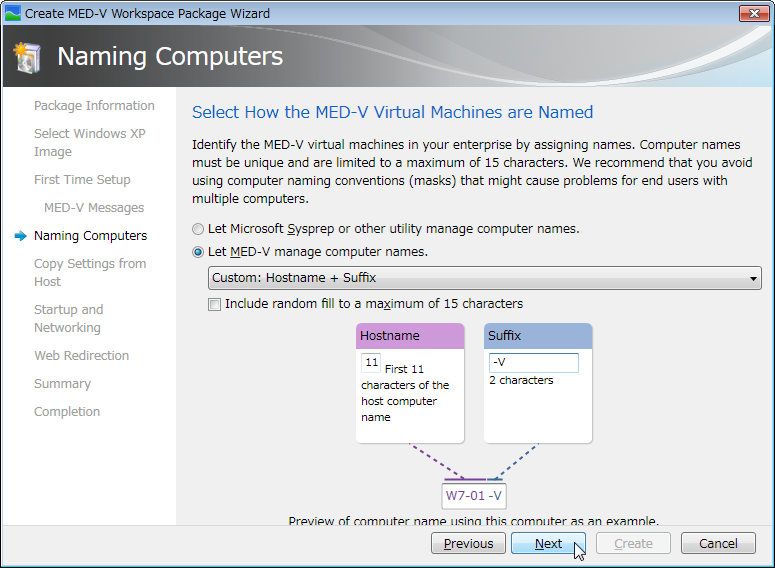The height and width of the screenshot is (568, 775).
Task: Jump to Summary step
Action: coord(62,384)
